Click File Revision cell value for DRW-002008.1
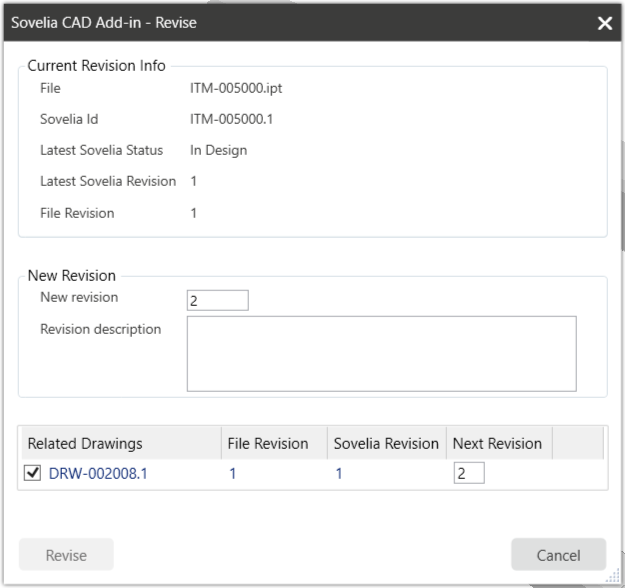This screenshot has width=625, height=588. tap(232, 474)
